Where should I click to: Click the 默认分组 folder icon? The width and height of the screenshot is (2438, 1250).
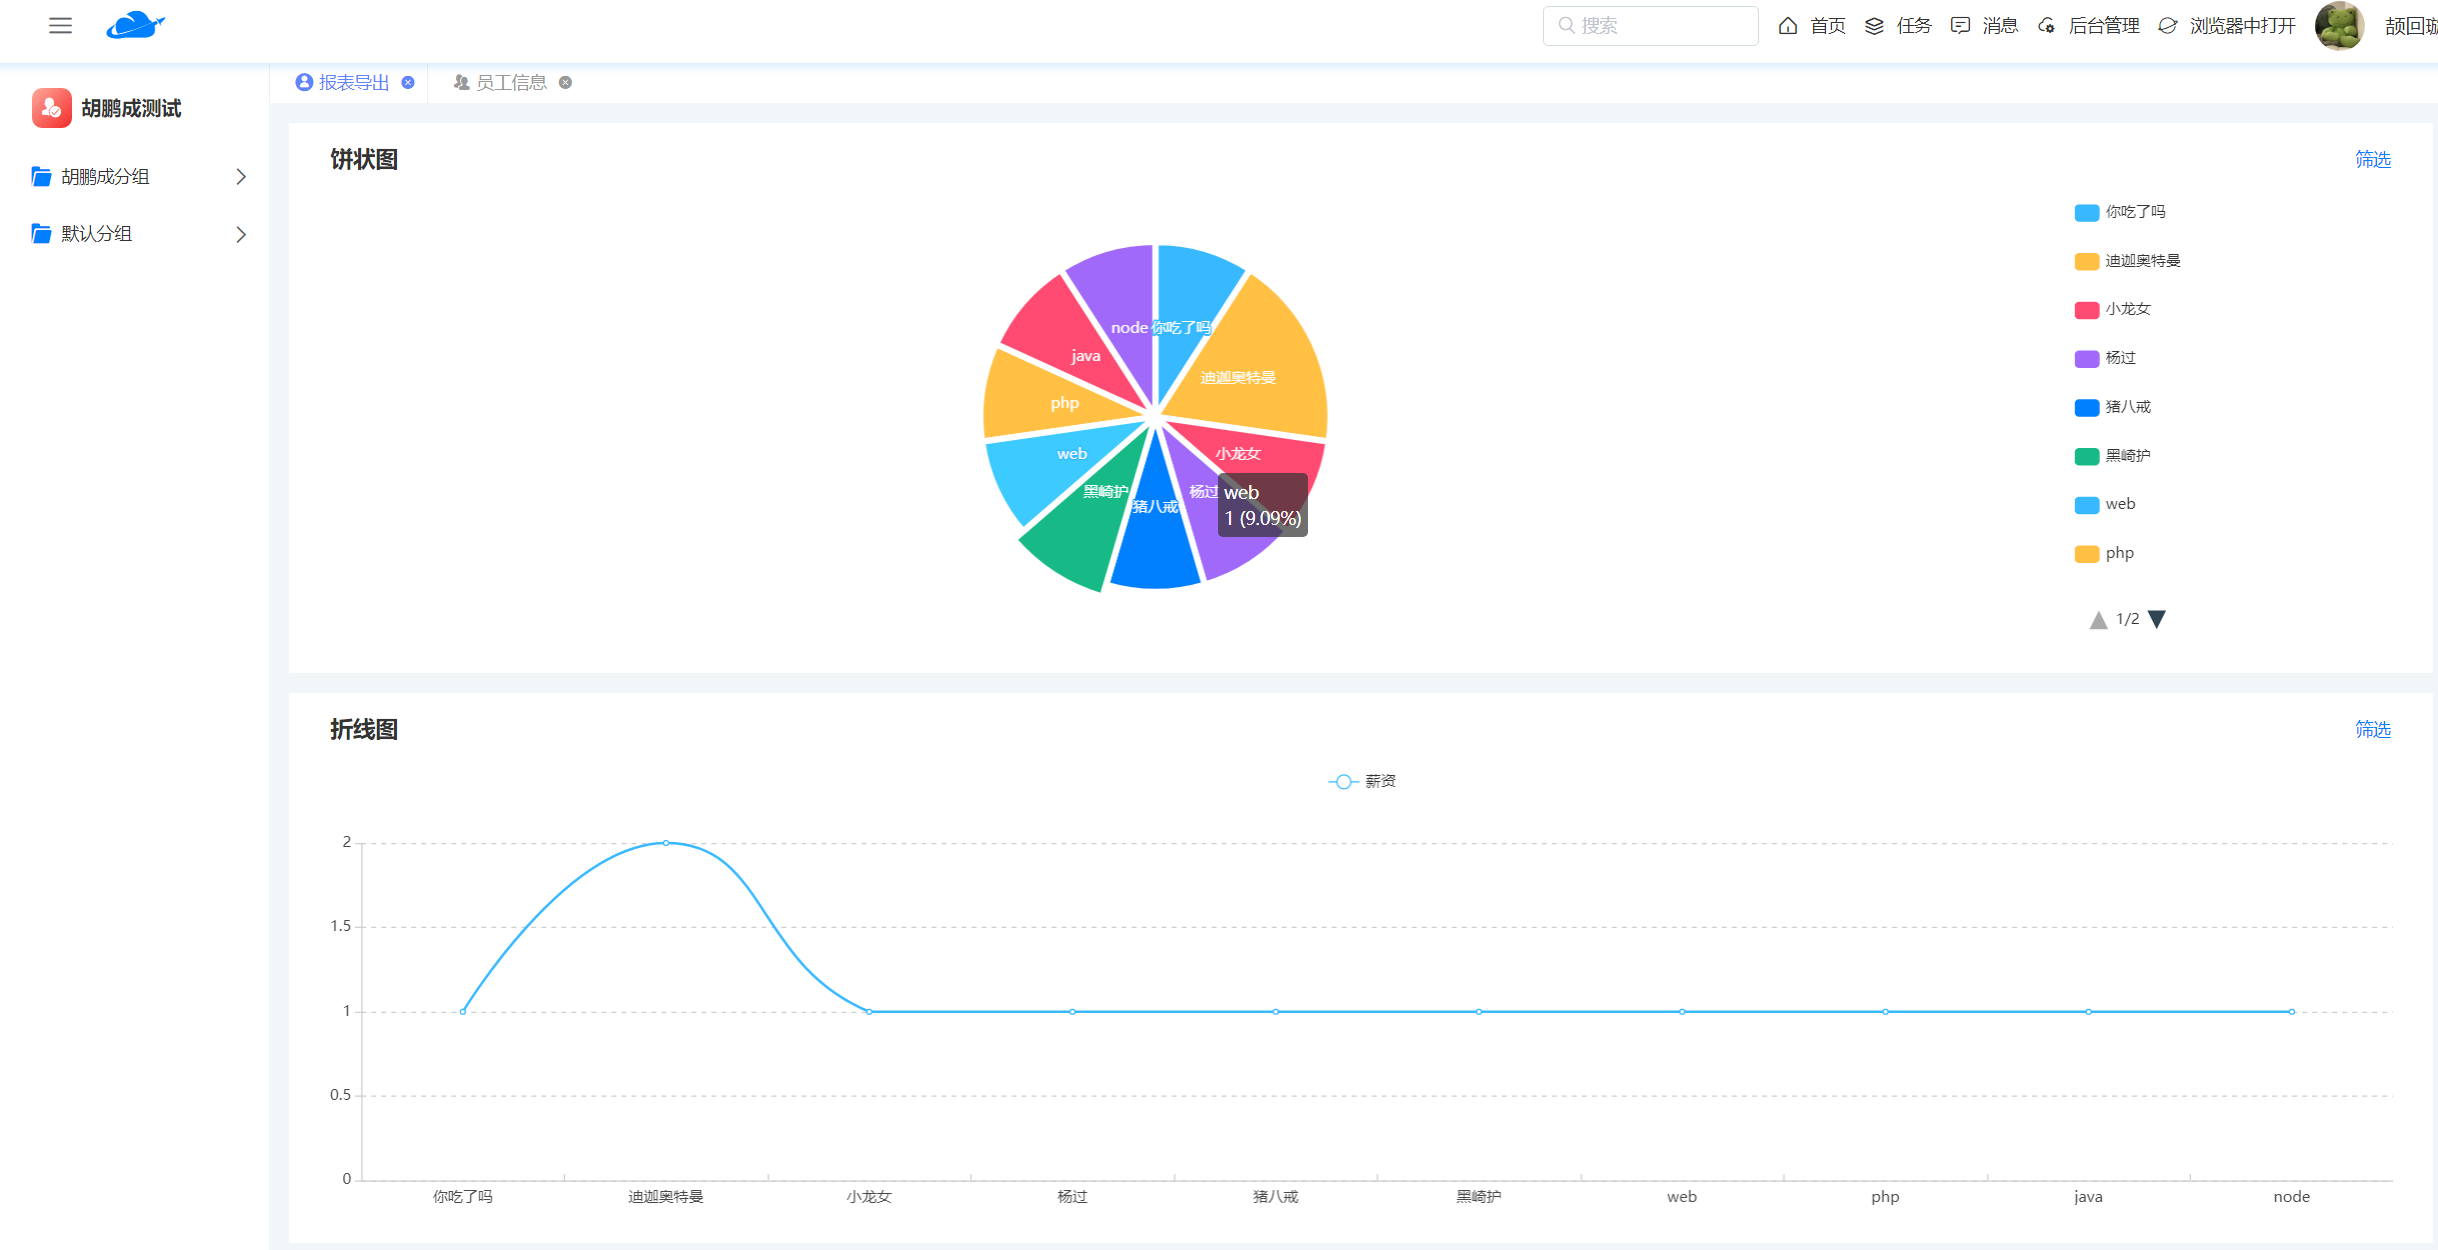[x=41, y=234]
